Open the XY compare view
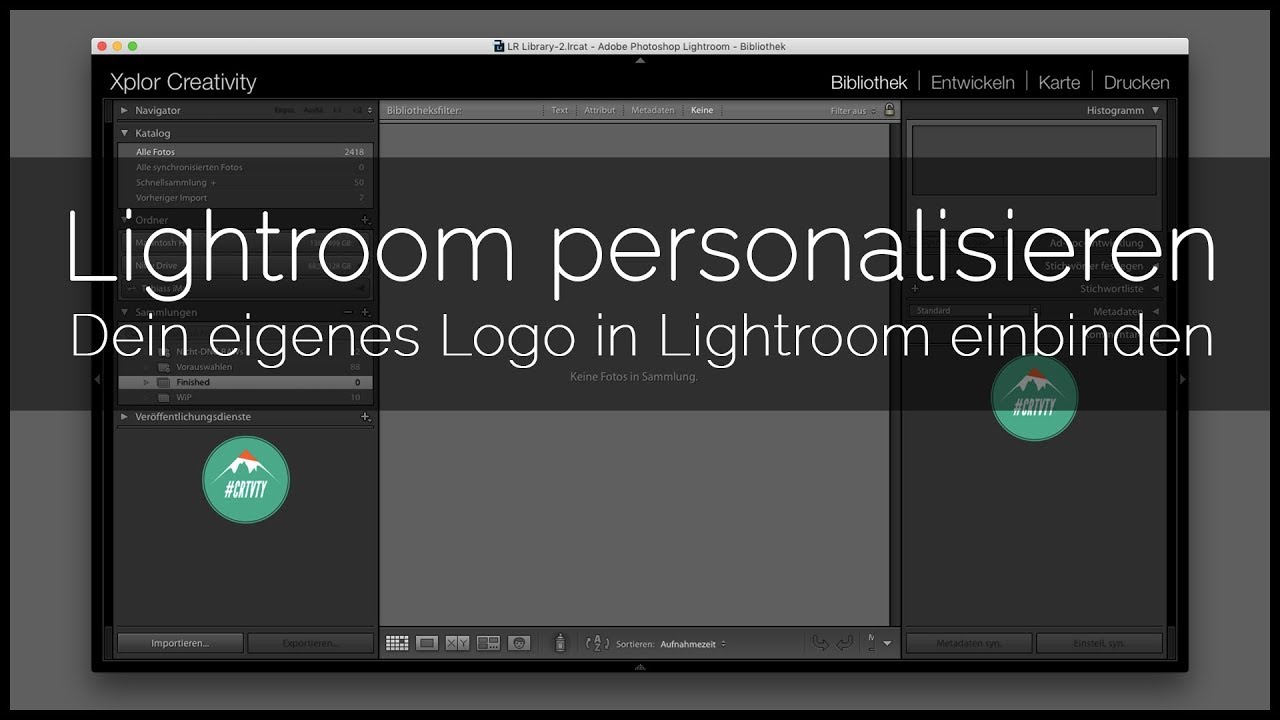This screenshot has height=720, width=1280. click(x=457, y=643)
